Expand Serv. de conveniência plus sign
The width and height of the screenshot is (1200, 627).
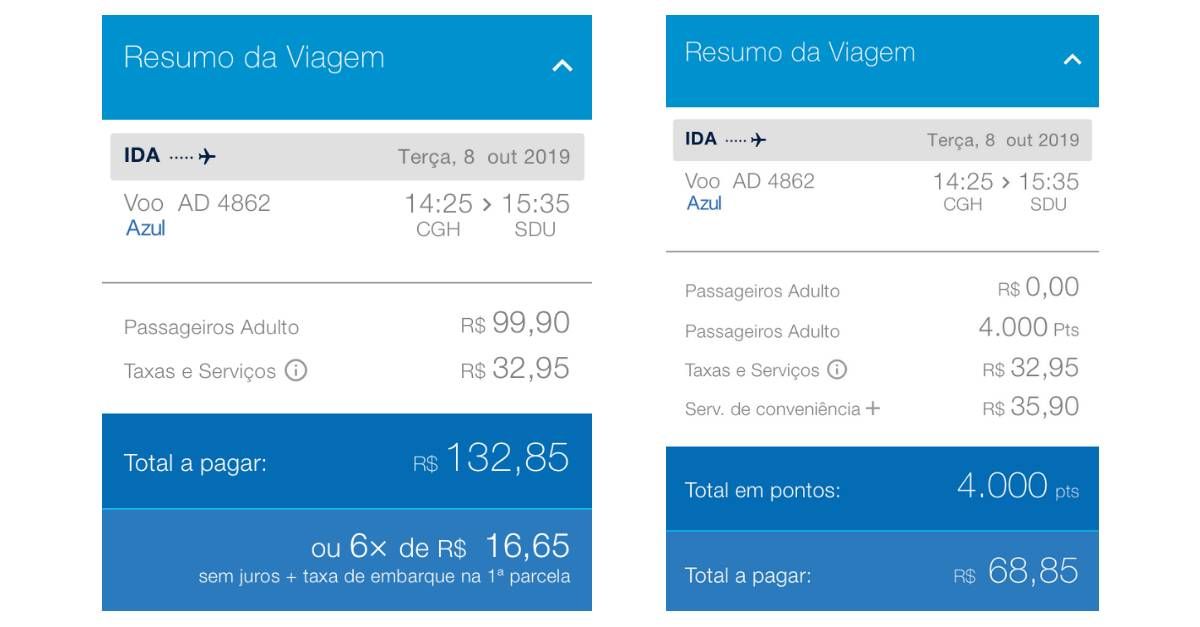(x=873, y=408)
